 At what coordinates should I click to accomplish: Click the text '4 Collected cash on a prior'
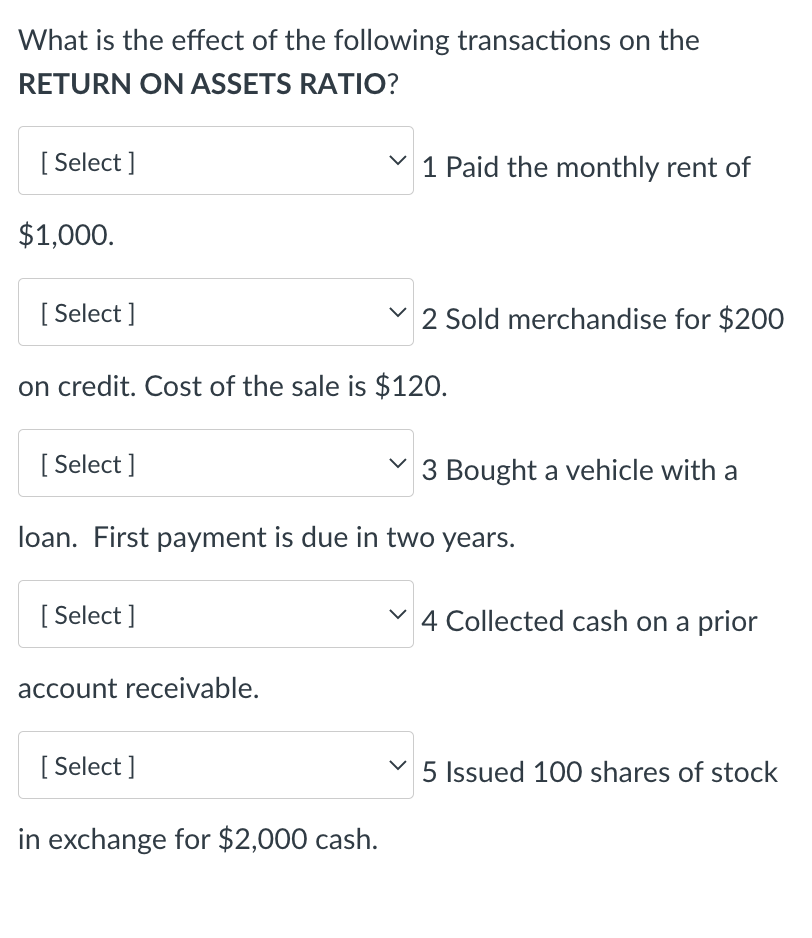(589, 622)
